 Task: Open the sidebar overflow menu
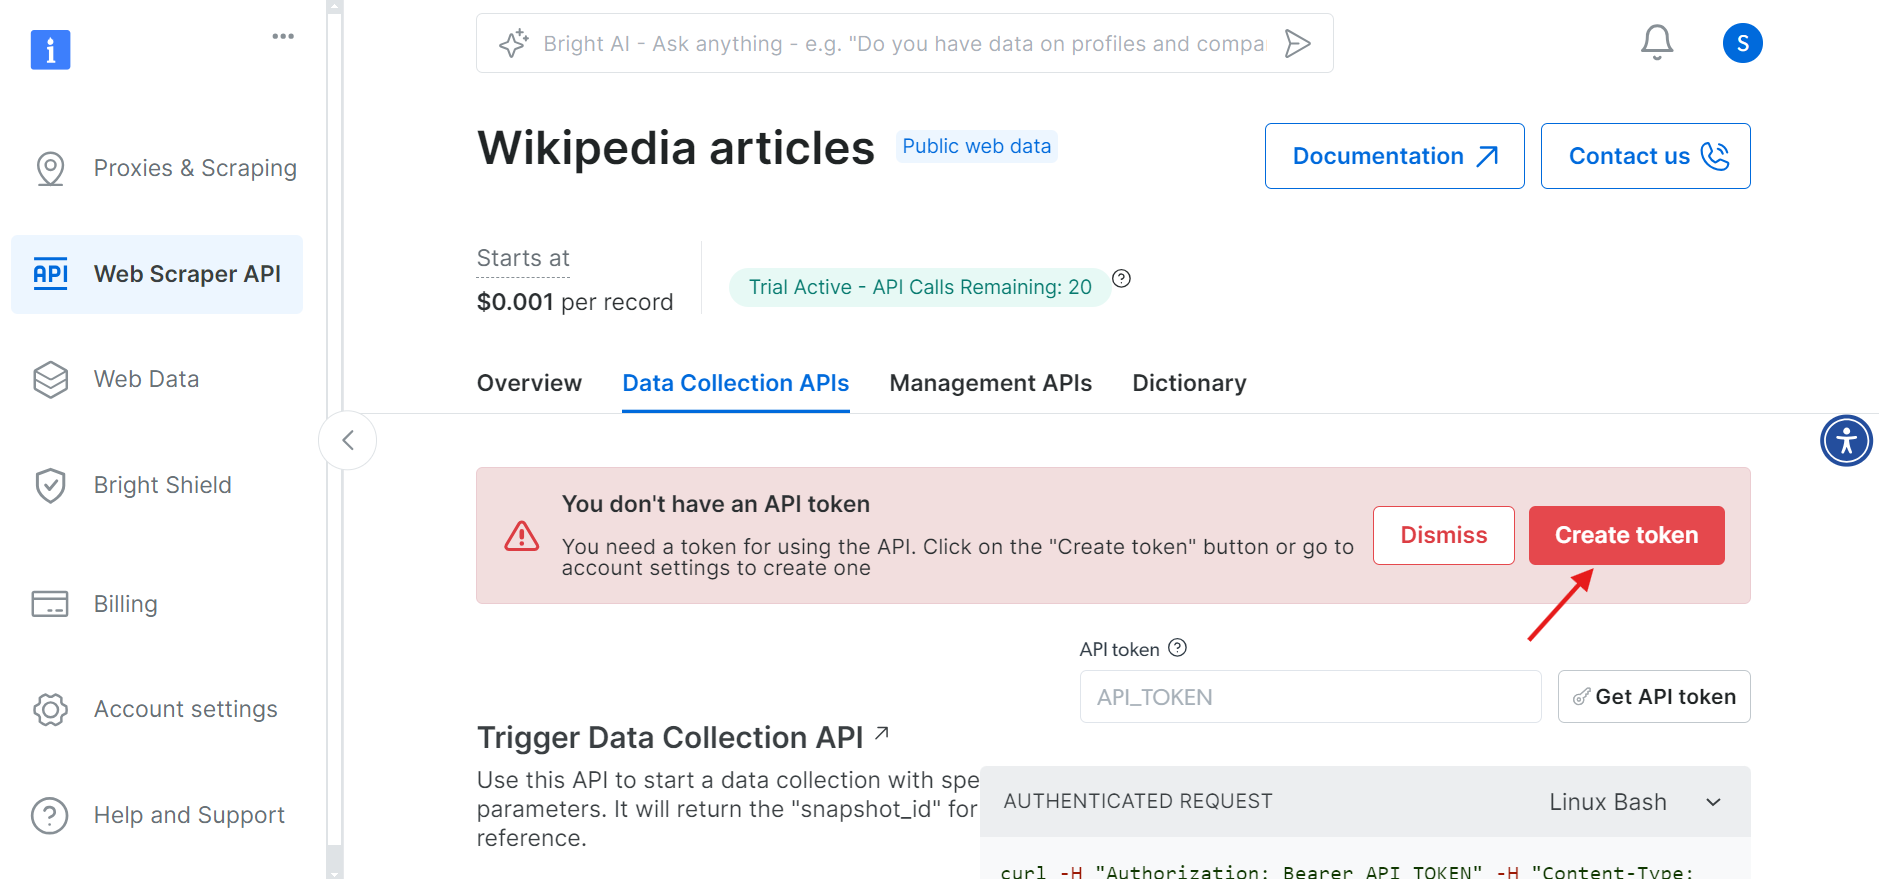tap(282, 36)
